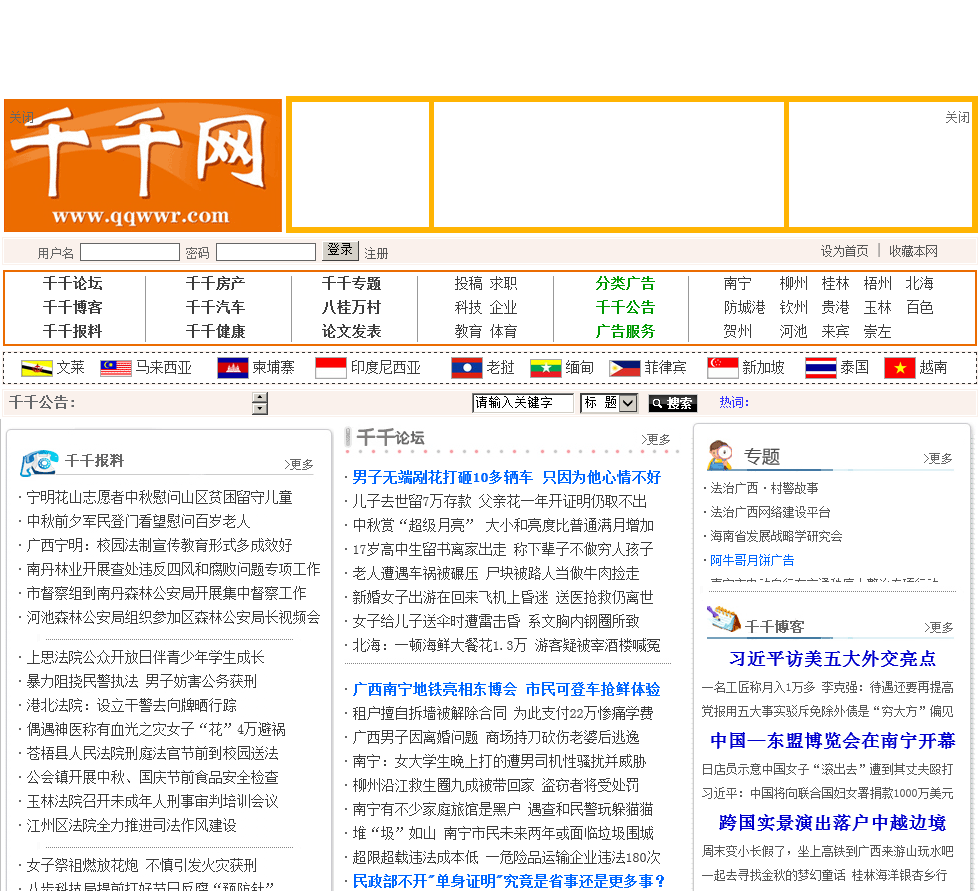Open 更多 in 千千报料 section
This screenshot has width=980, height=891.
click(x=299, y=464)
